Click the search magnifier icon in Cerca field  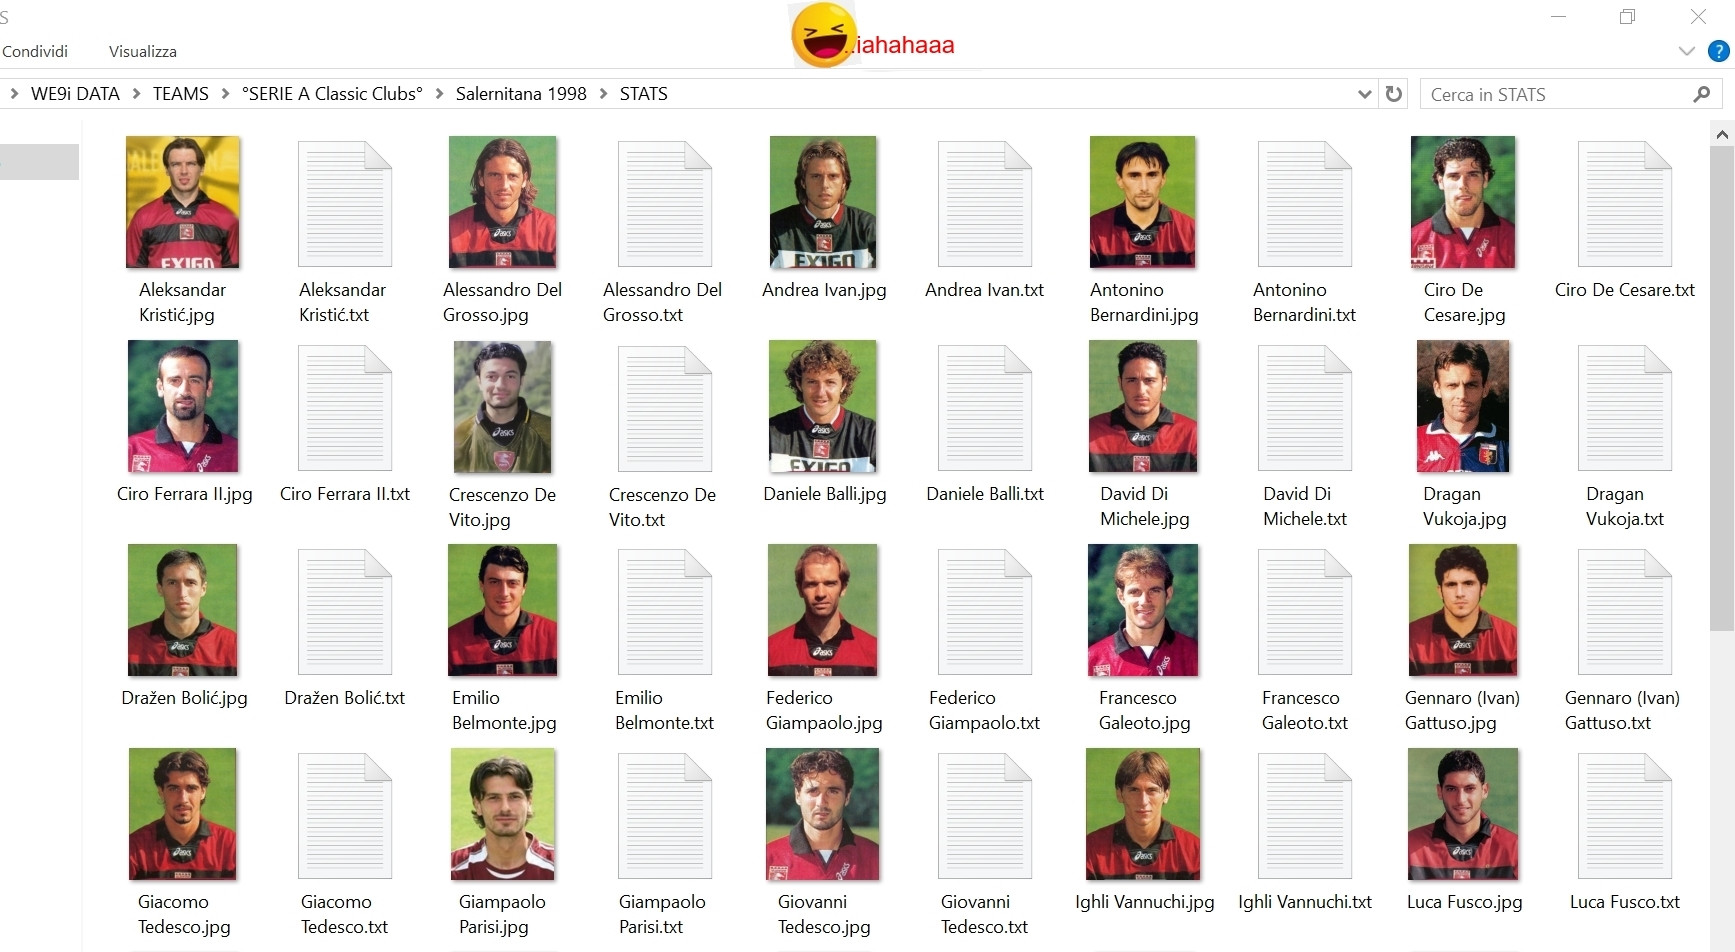1701,94
